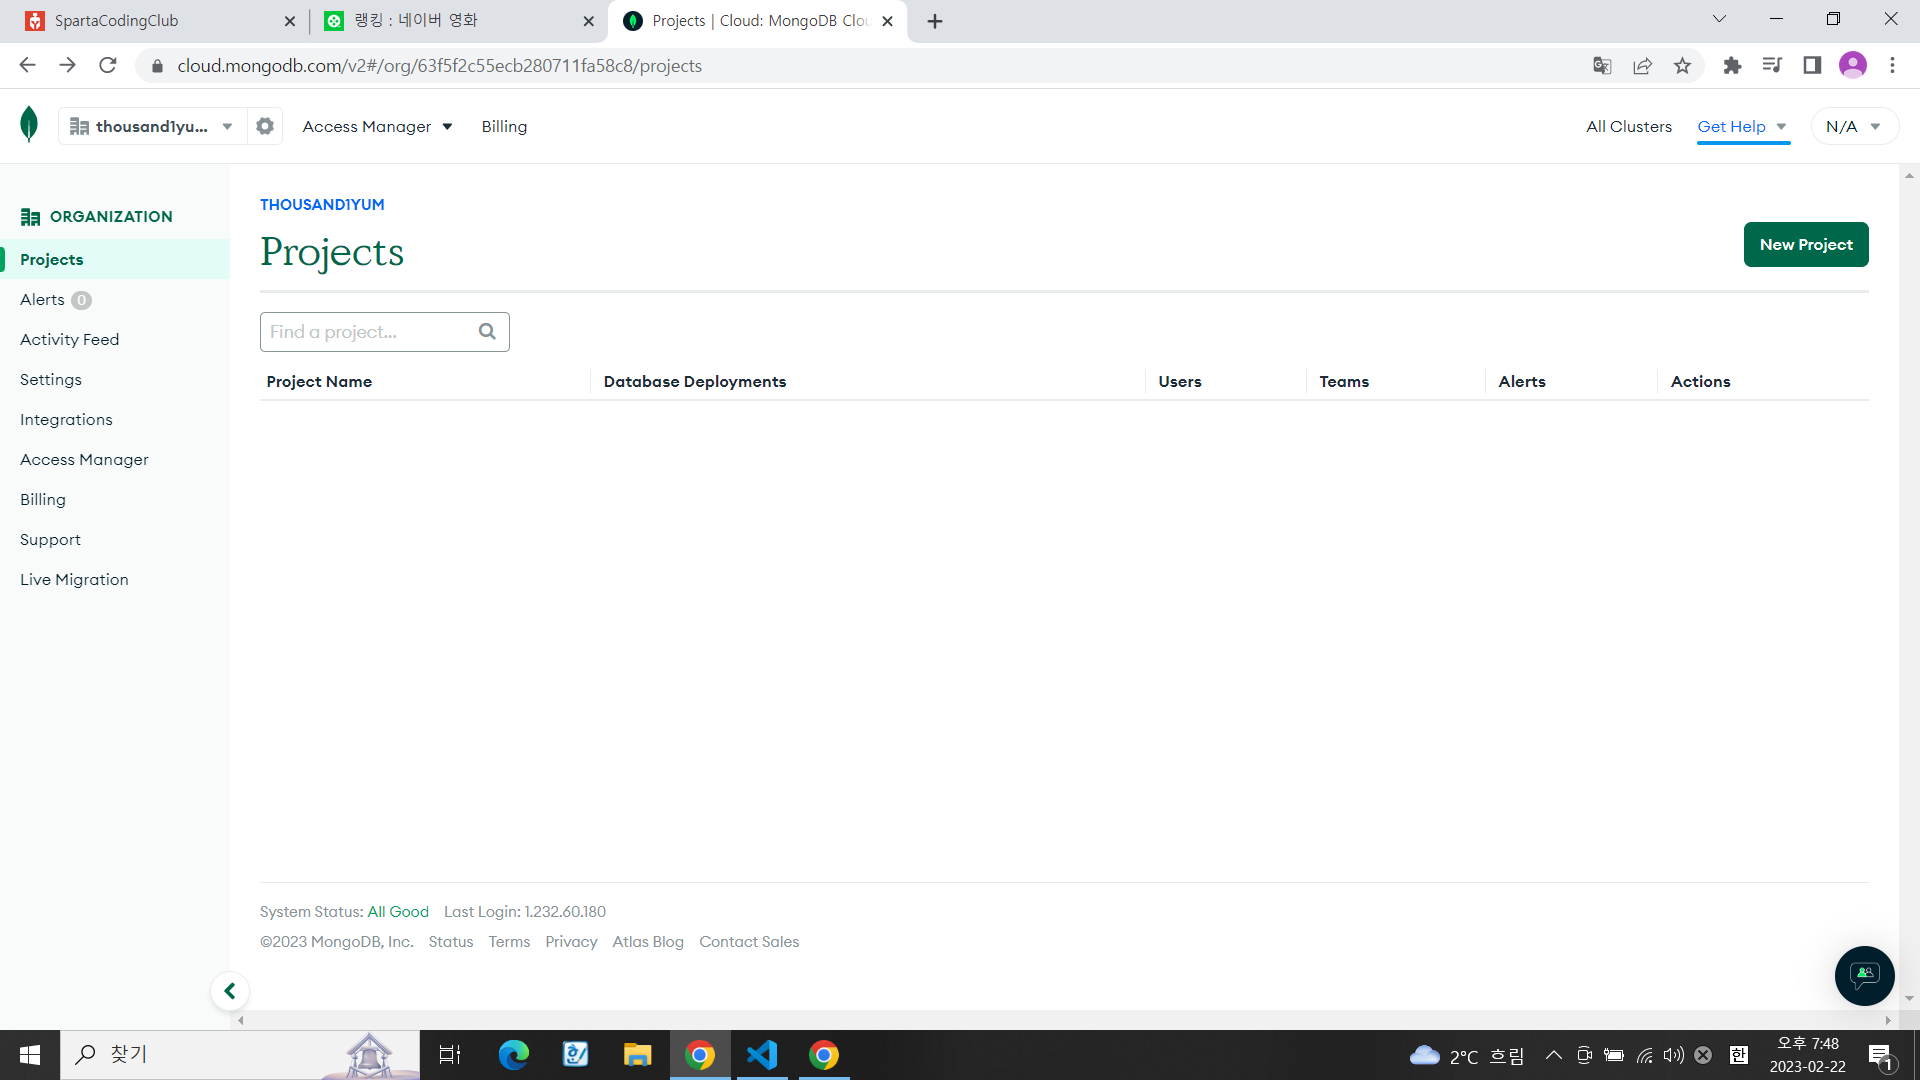Toggle the Chrome side panel
1920x1080 pixels.
(x=1812, y=66)
